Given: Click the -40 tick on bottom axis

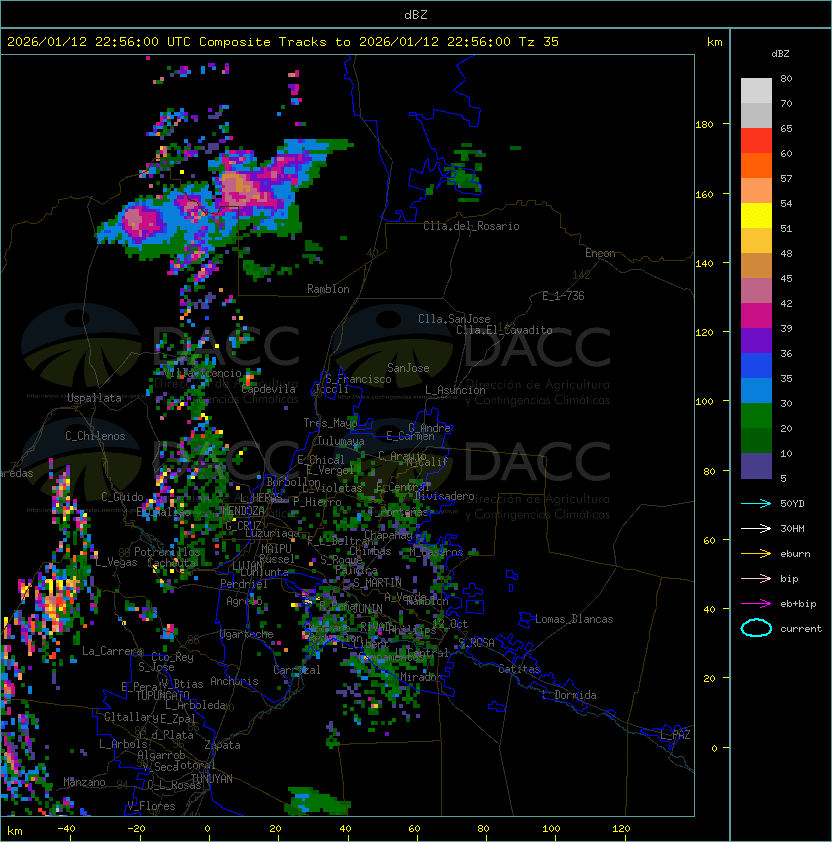Looking at the screenshot, I should [x=66, y=829].
